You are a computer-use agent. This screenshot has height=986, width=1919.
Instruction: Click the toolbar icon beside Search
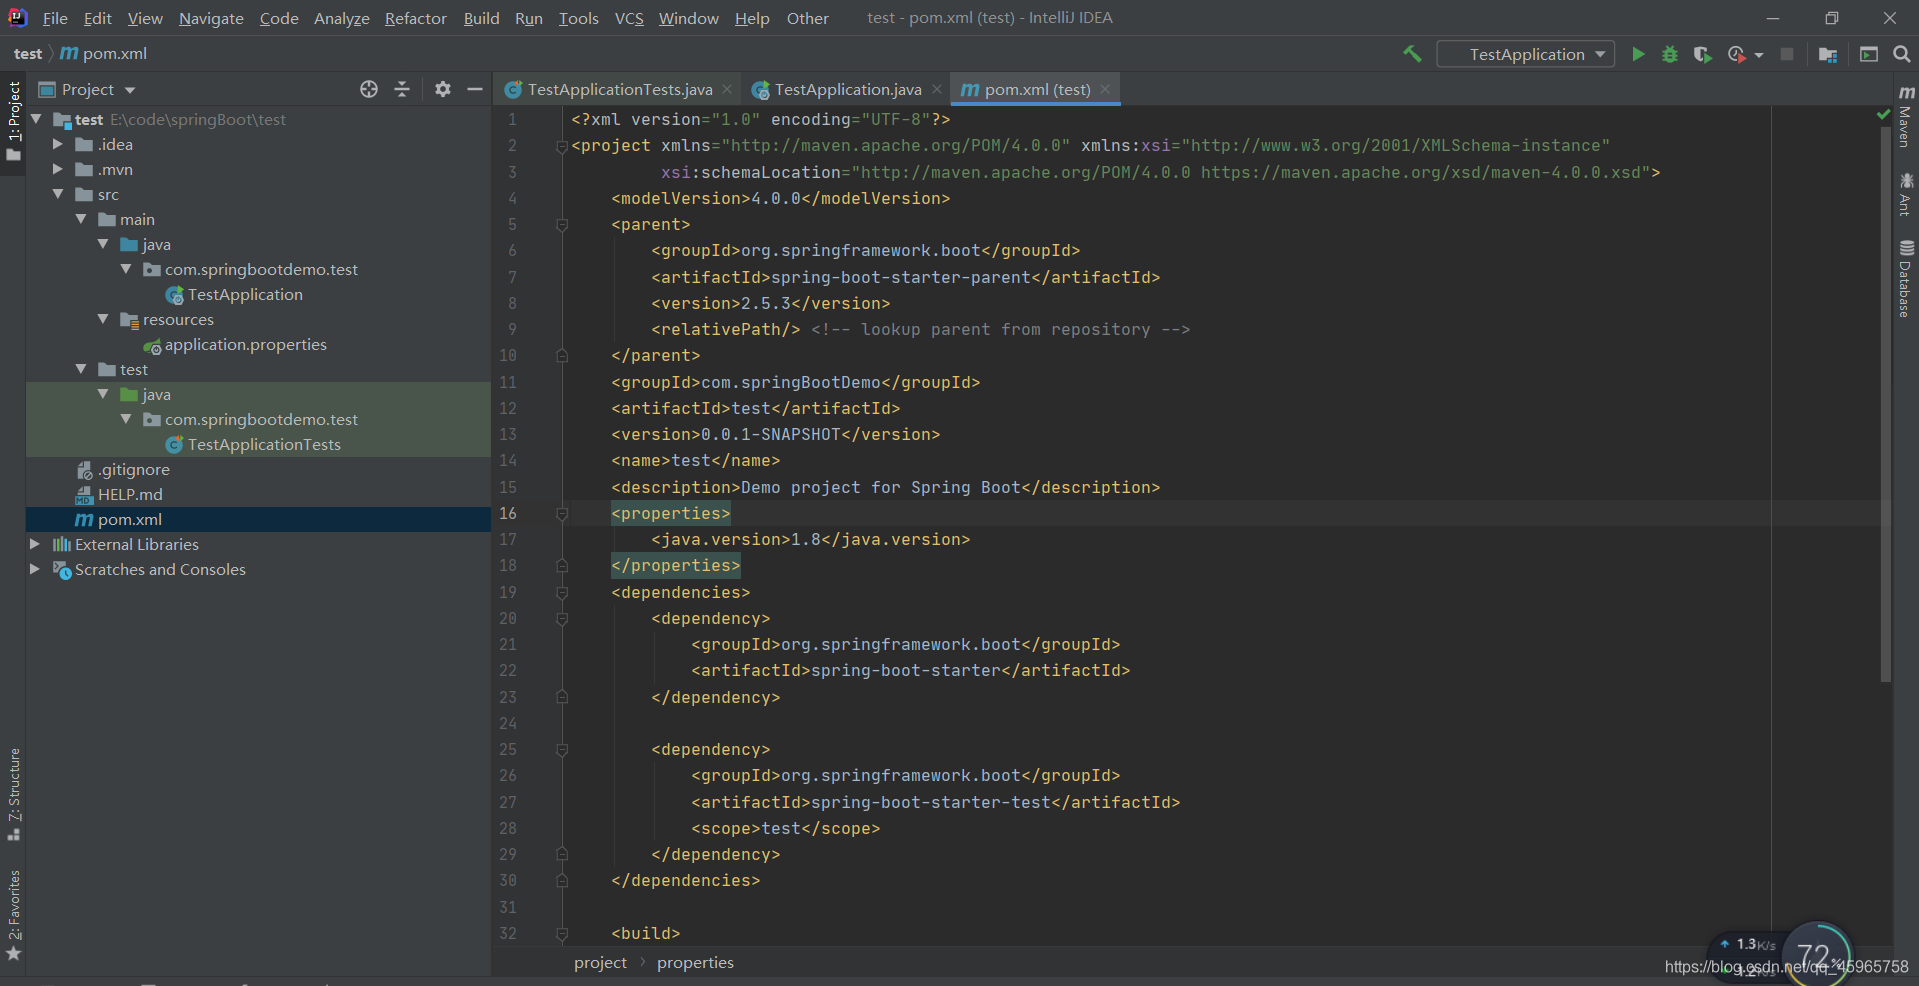[x=1869, y=54]
